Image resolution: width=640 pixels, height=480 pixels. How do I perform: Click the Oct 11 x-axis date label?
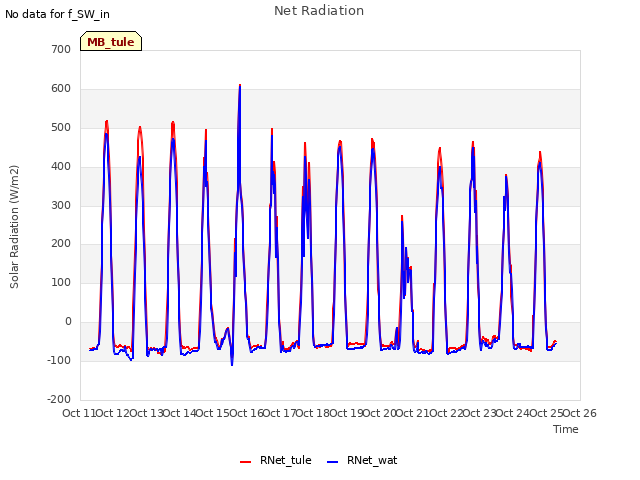(79, 413)
